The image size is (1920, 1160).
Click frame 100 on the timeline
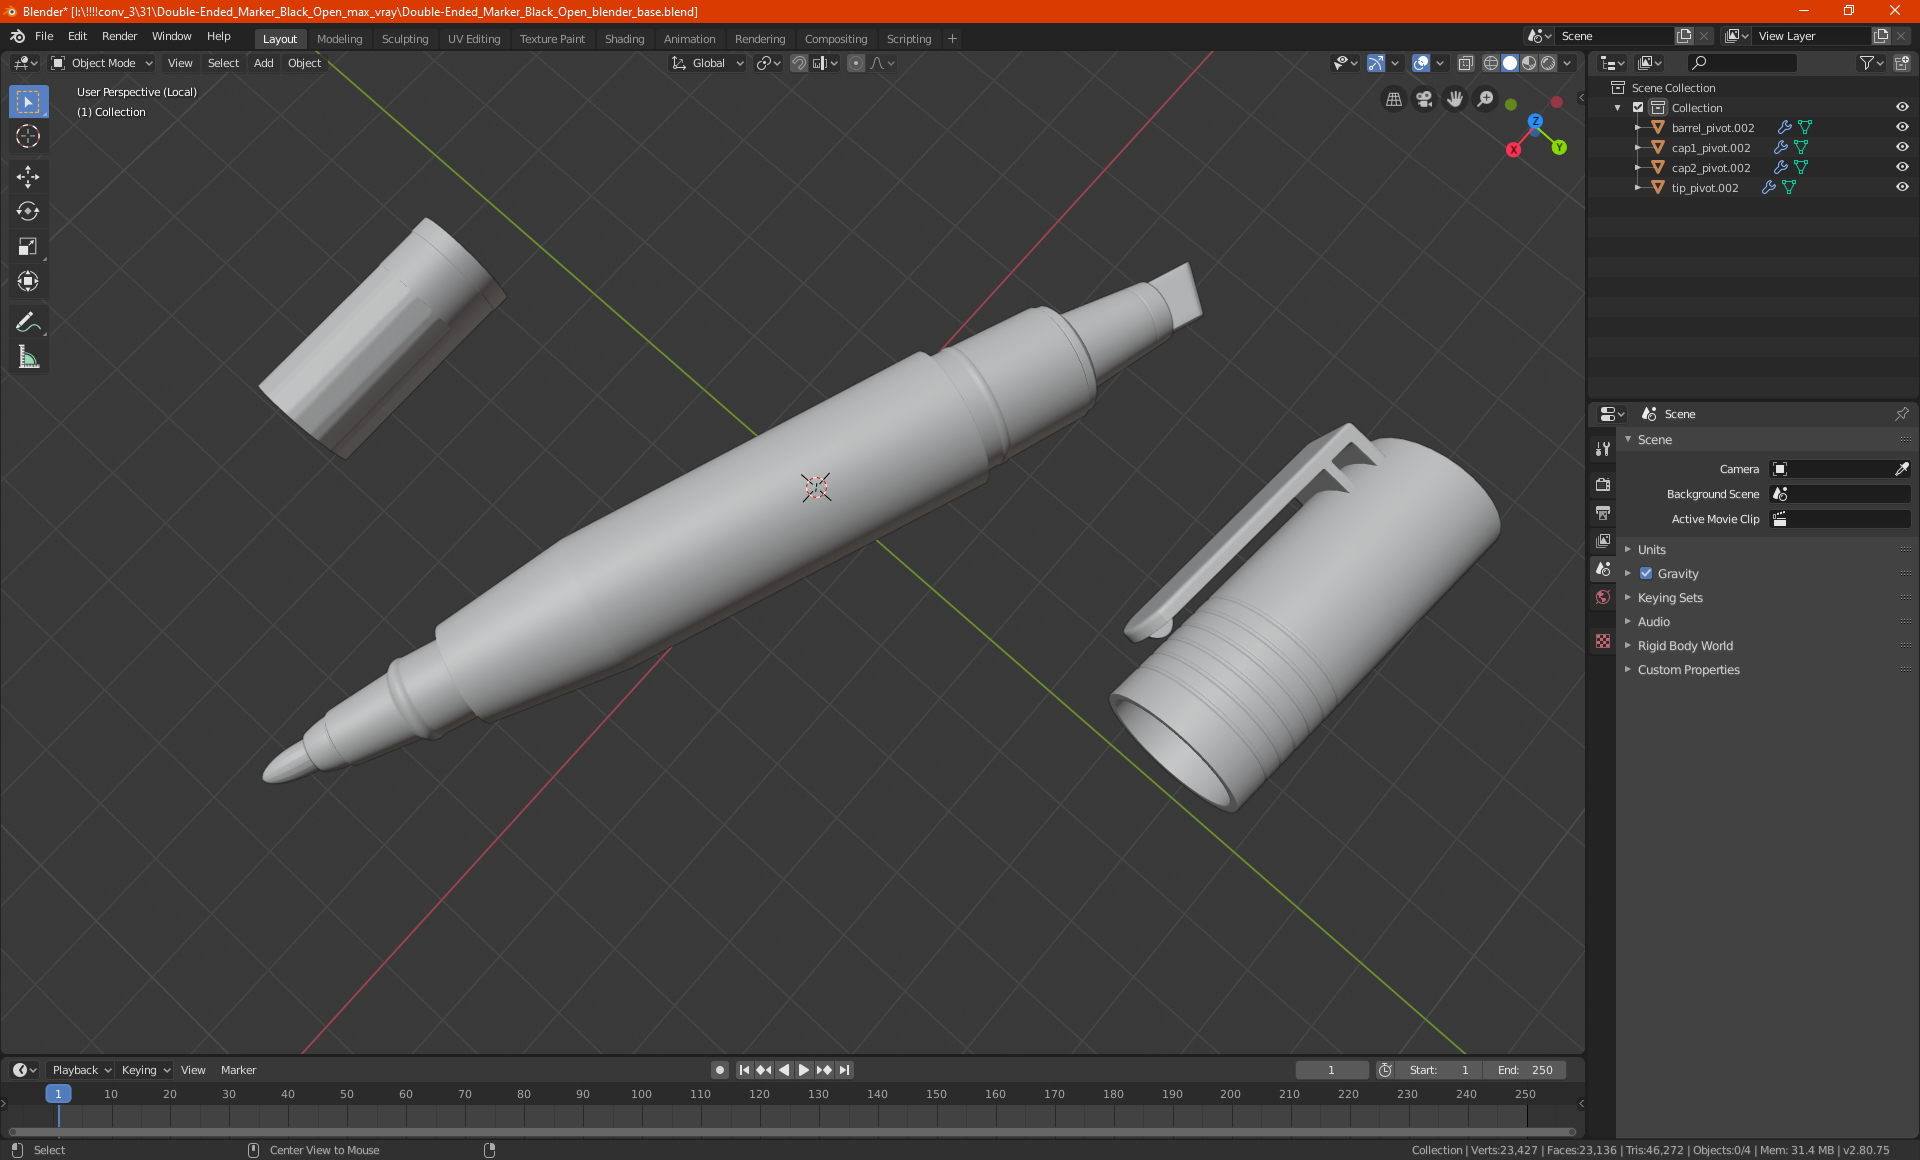(x=641, y=1094)
